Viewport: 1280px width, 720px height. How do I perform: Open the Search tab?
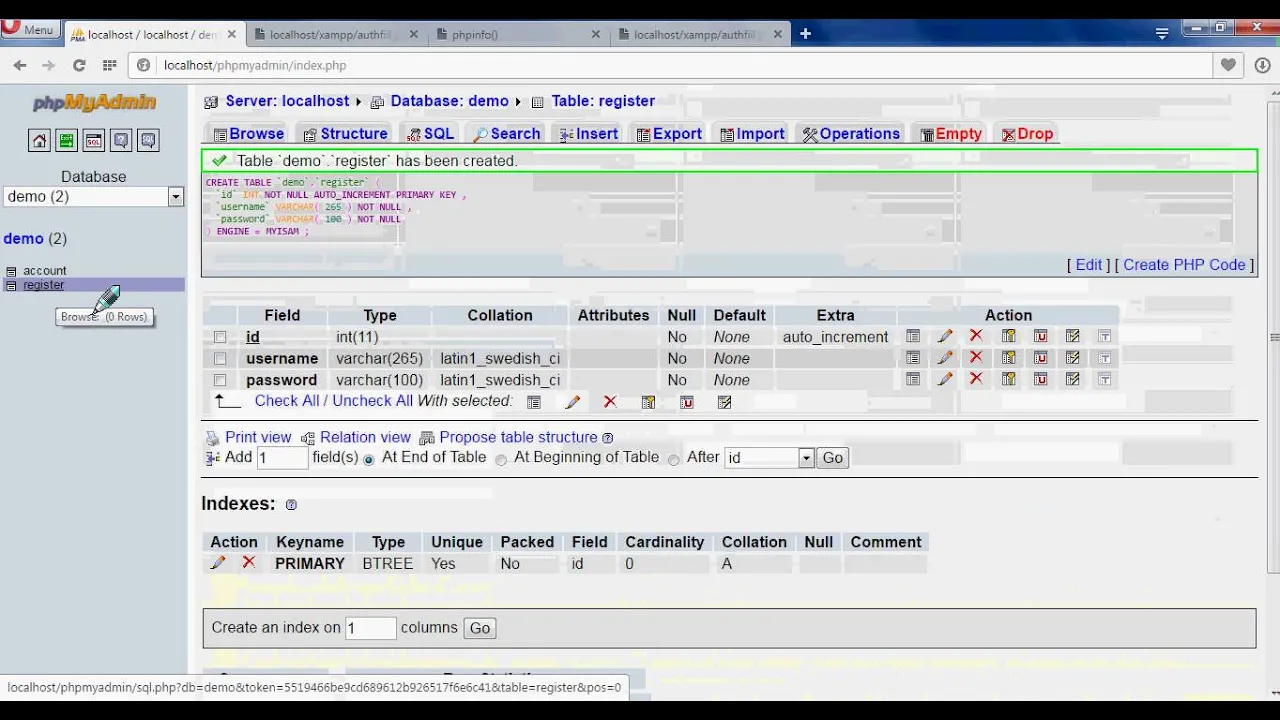click(x=506, y=134)
